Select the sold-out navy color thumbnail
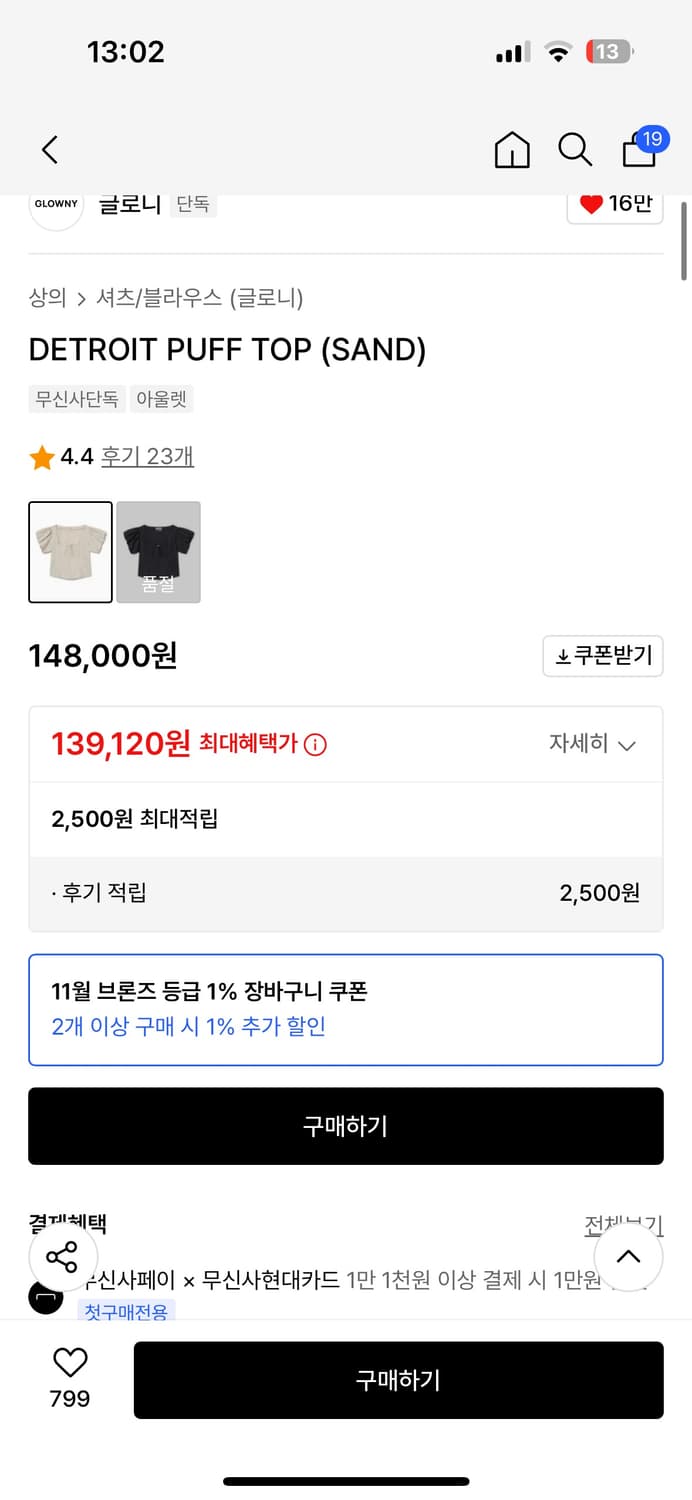Image resolution: width=692 pixels, height=1500 pixels. (158, 551)
